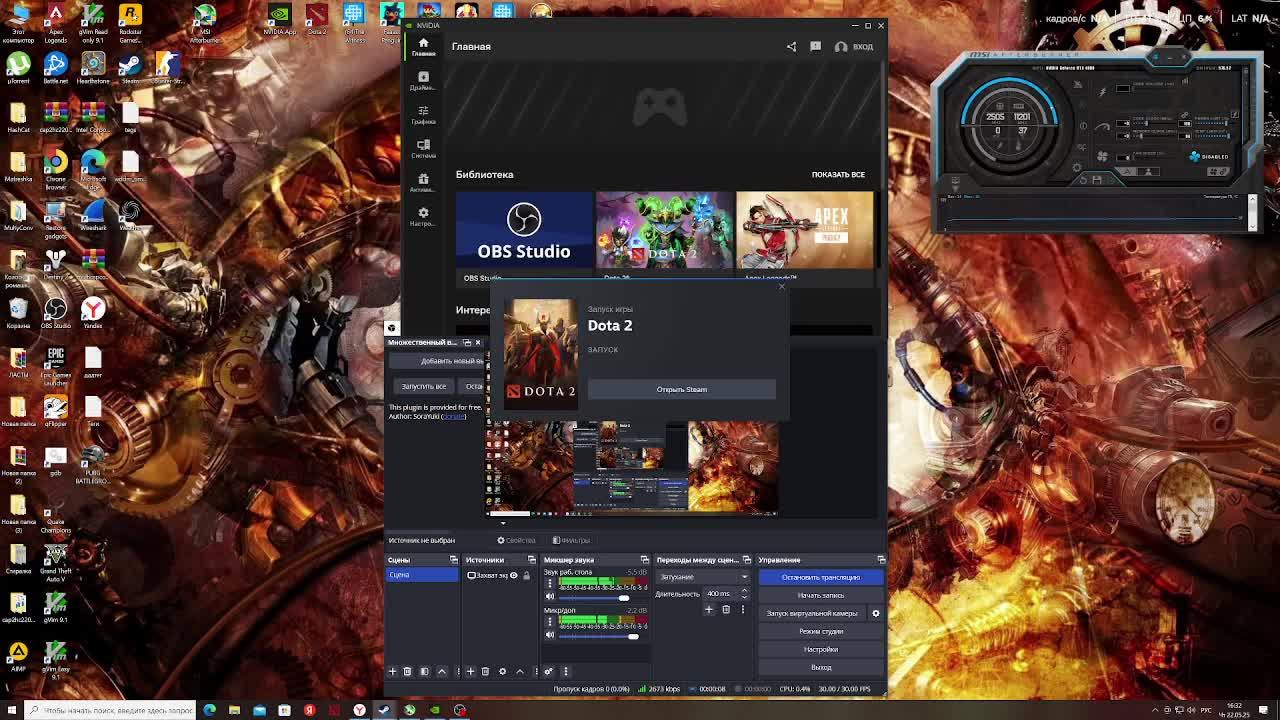Adjust the microphone volume slider
The height and width of the screenshot is (720, 1280).
click(x=633, y=636)
